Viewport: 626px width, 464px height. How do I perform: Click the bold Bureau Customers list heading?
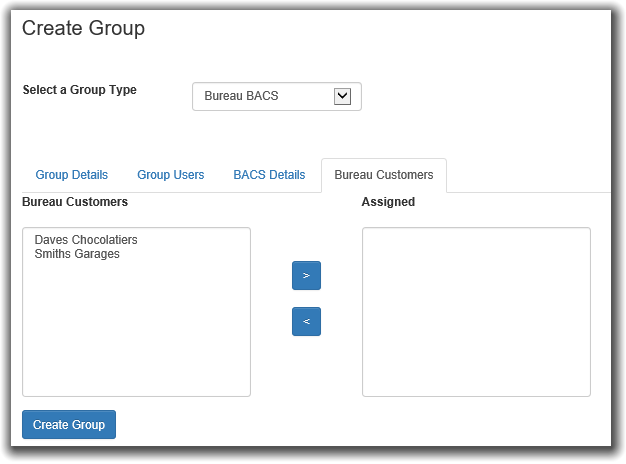75,202
